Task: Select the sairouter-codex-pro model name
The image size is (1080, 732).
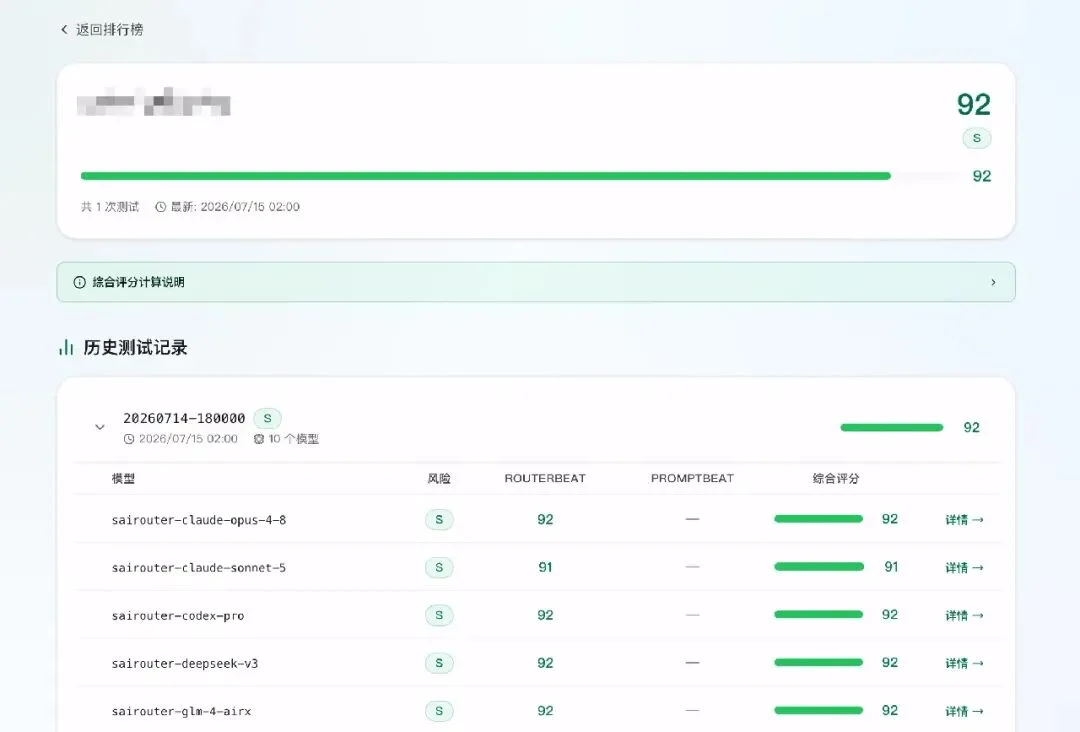Action: (x=178, y=616)
